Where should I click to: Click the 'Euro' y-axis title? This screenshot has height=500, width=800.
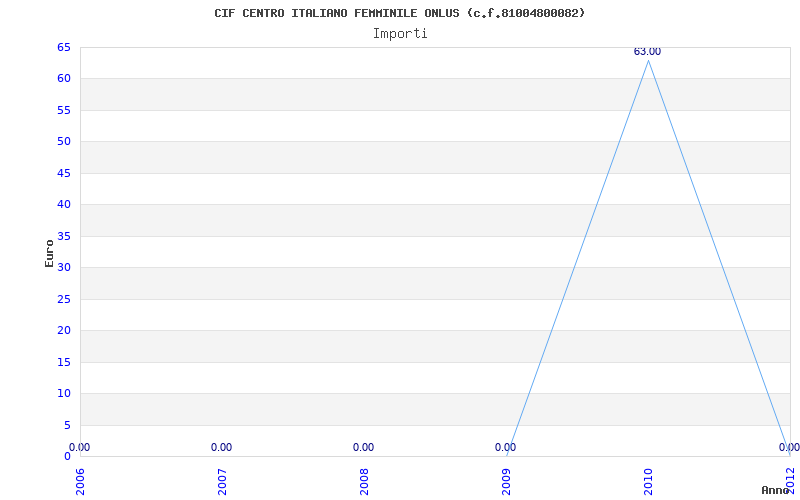pyautogui.click(x=49, y=253)
